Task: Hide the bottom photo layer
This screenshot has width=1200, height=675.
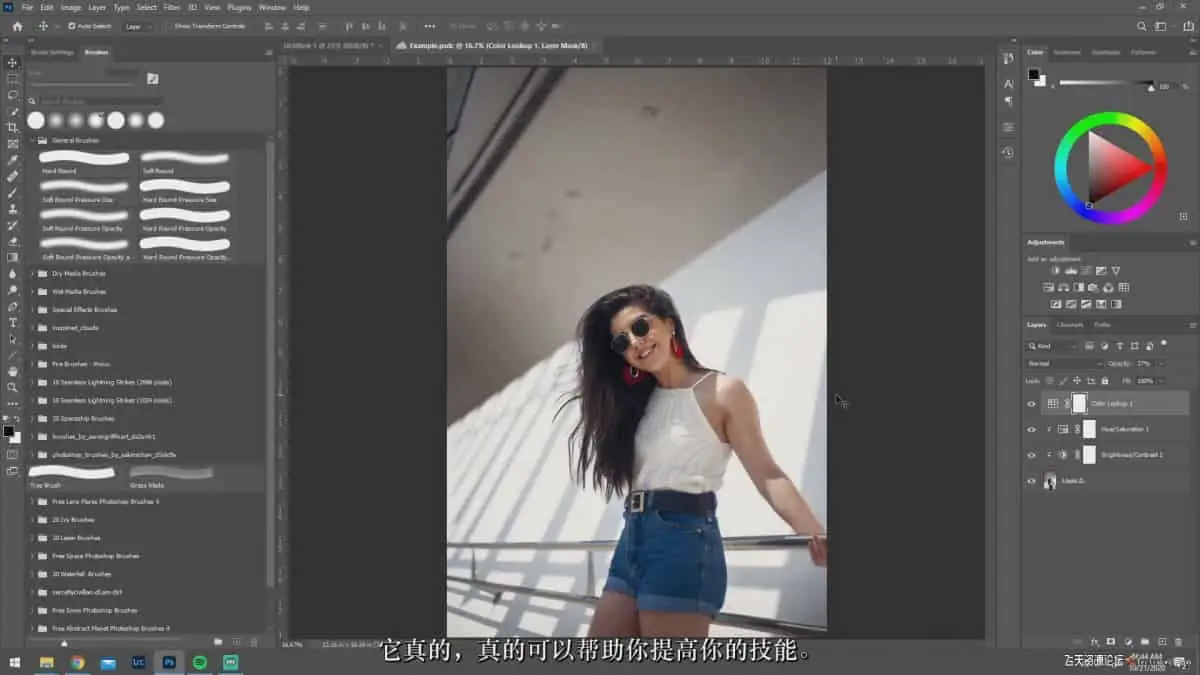Action: click(x=1032, y=481)
